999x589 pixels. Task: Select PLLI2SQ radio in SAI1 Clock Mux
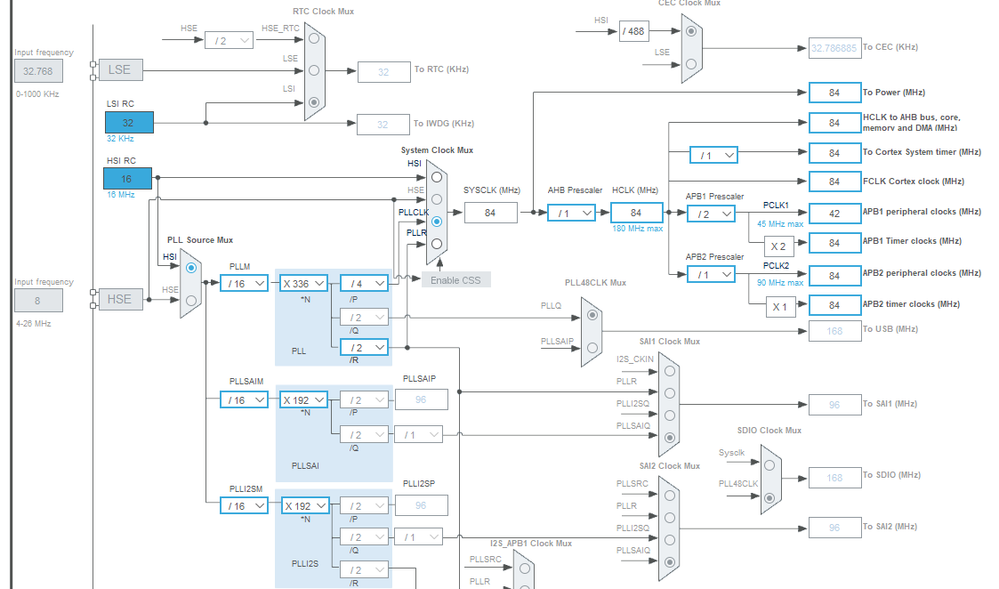670,416
